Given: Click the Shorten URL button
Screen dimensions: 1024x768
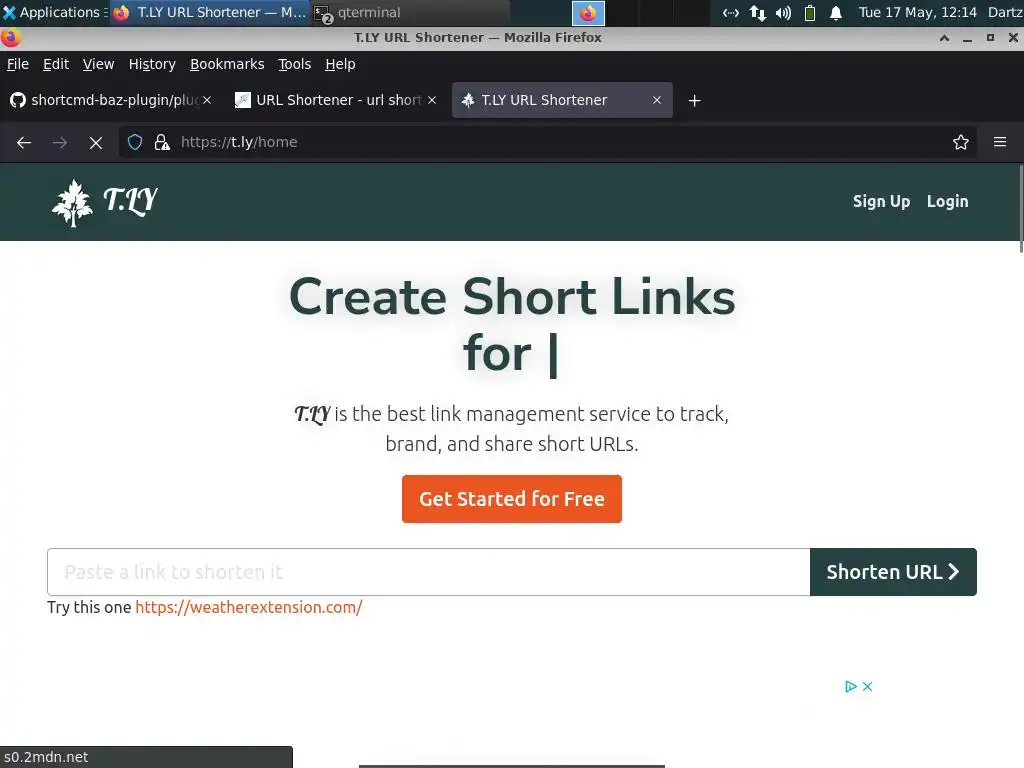Looking at the screenshot, I should pyautogui.click(x=893, y=572).
